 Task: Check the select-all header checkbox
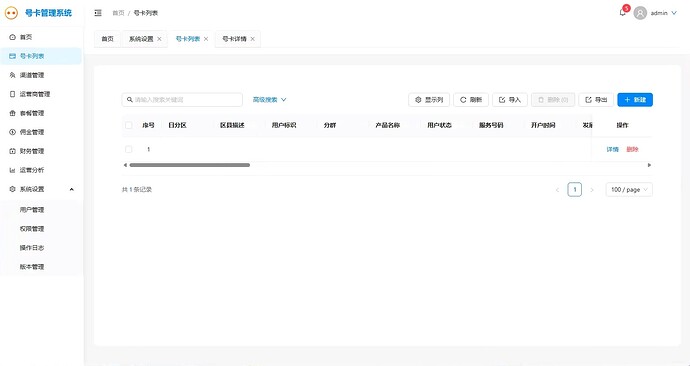(x=128, y=125)
